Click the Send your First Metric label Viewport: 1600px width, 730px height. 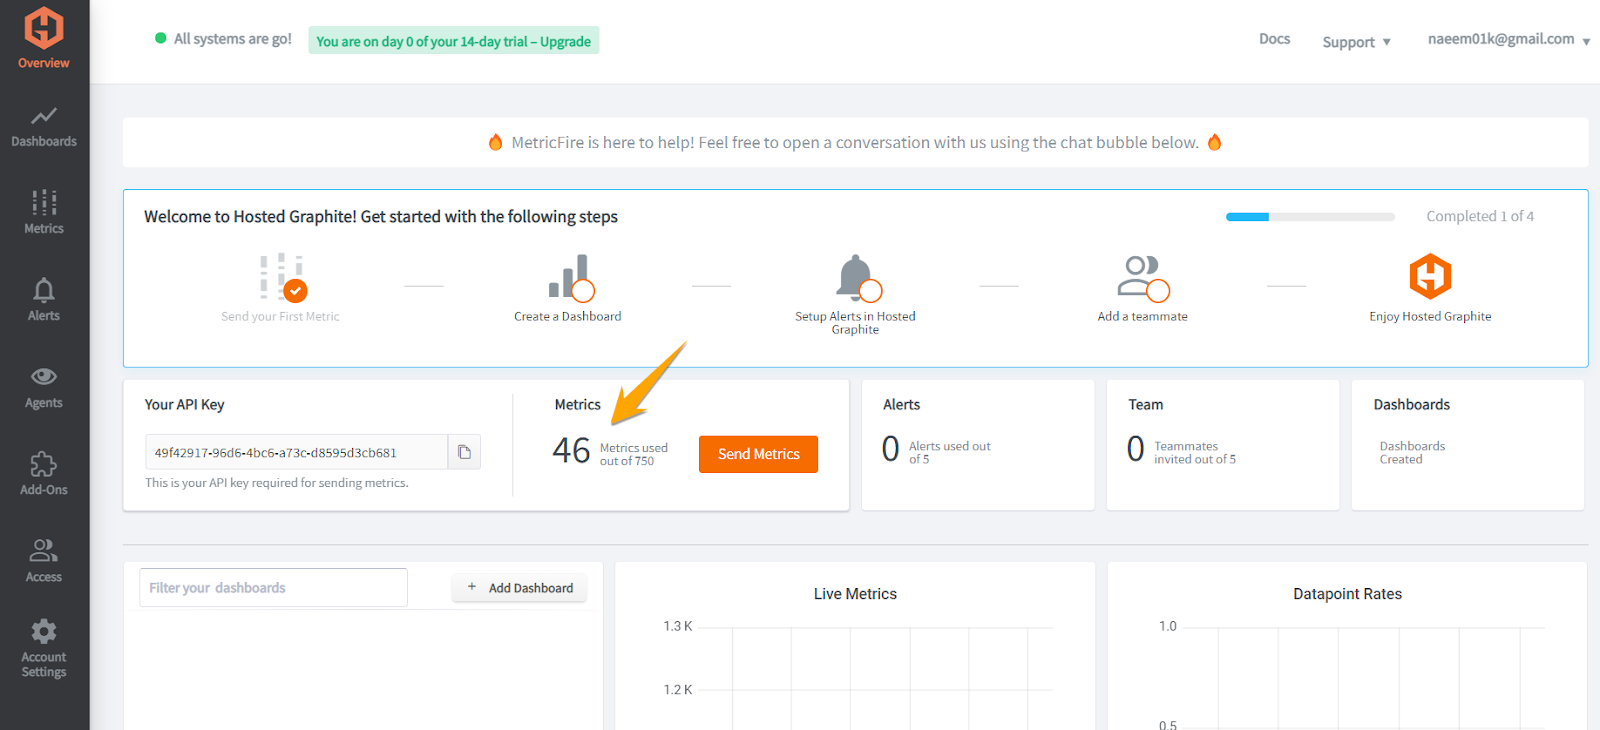(280, 316)
